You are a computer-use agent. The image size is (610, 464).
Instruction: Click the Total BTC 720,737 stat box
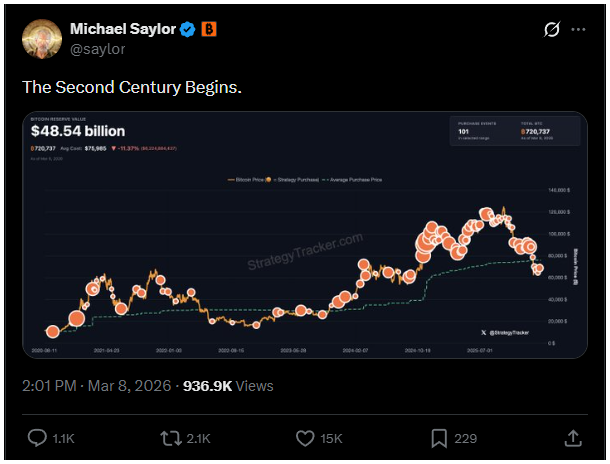click(x=545, y=131)
